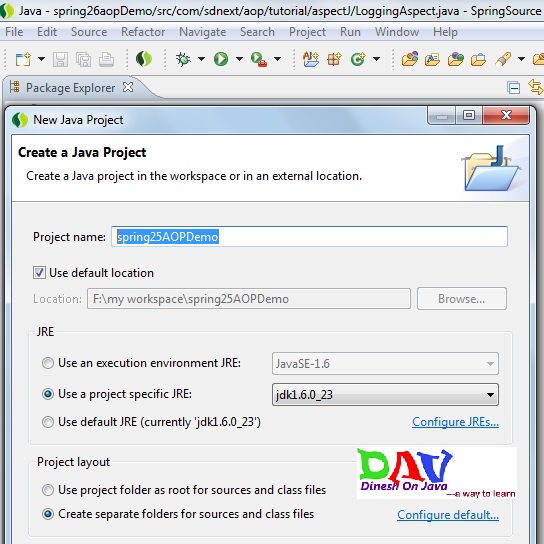Select Use a project specific JRE
Image resolution: width=544 pixels, height=544 pixels.
48,394
